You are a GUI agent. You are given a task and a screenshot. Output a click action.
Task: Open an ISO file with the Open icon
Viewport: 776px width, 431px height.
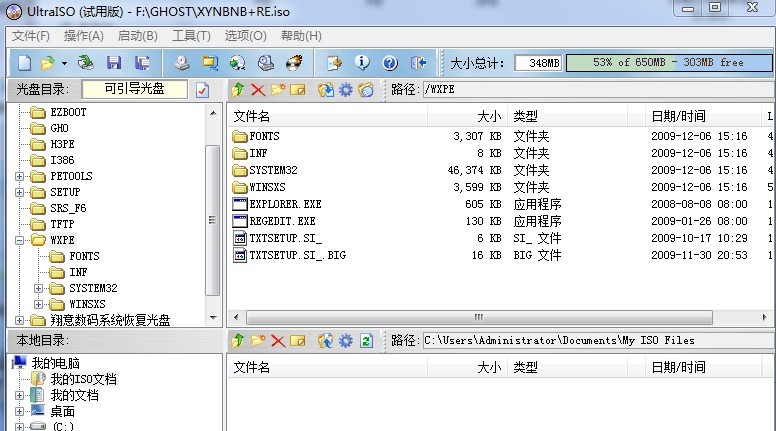(x=48, y=63)
